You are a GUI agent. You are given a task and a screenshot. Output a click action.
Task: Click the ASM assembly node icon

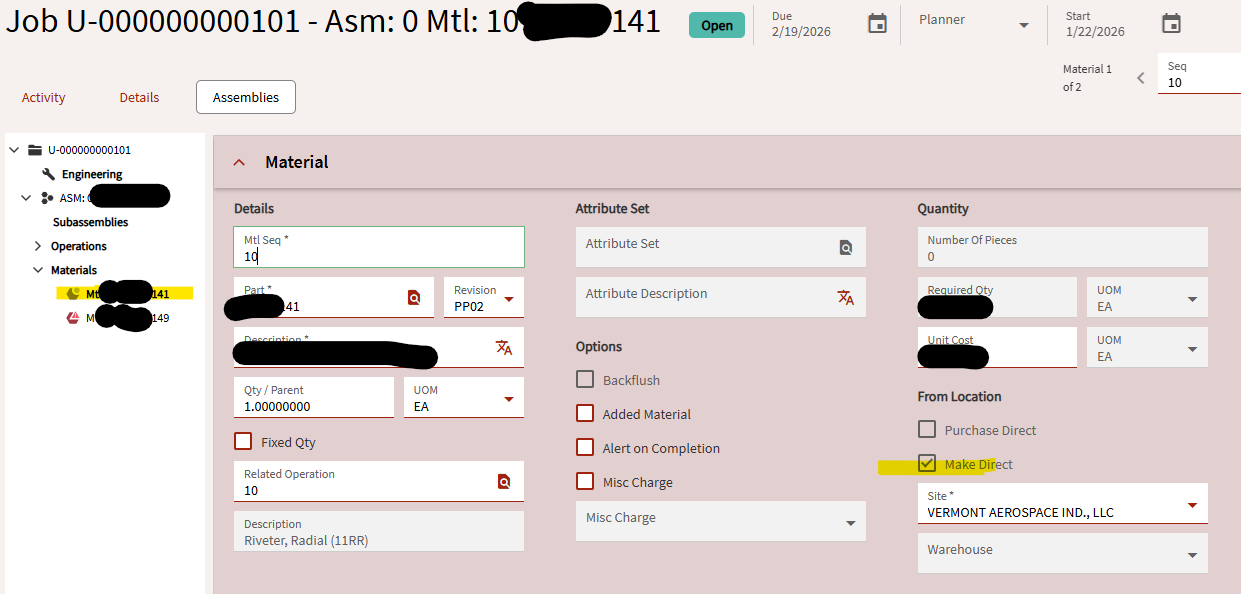tap(47, 198)
